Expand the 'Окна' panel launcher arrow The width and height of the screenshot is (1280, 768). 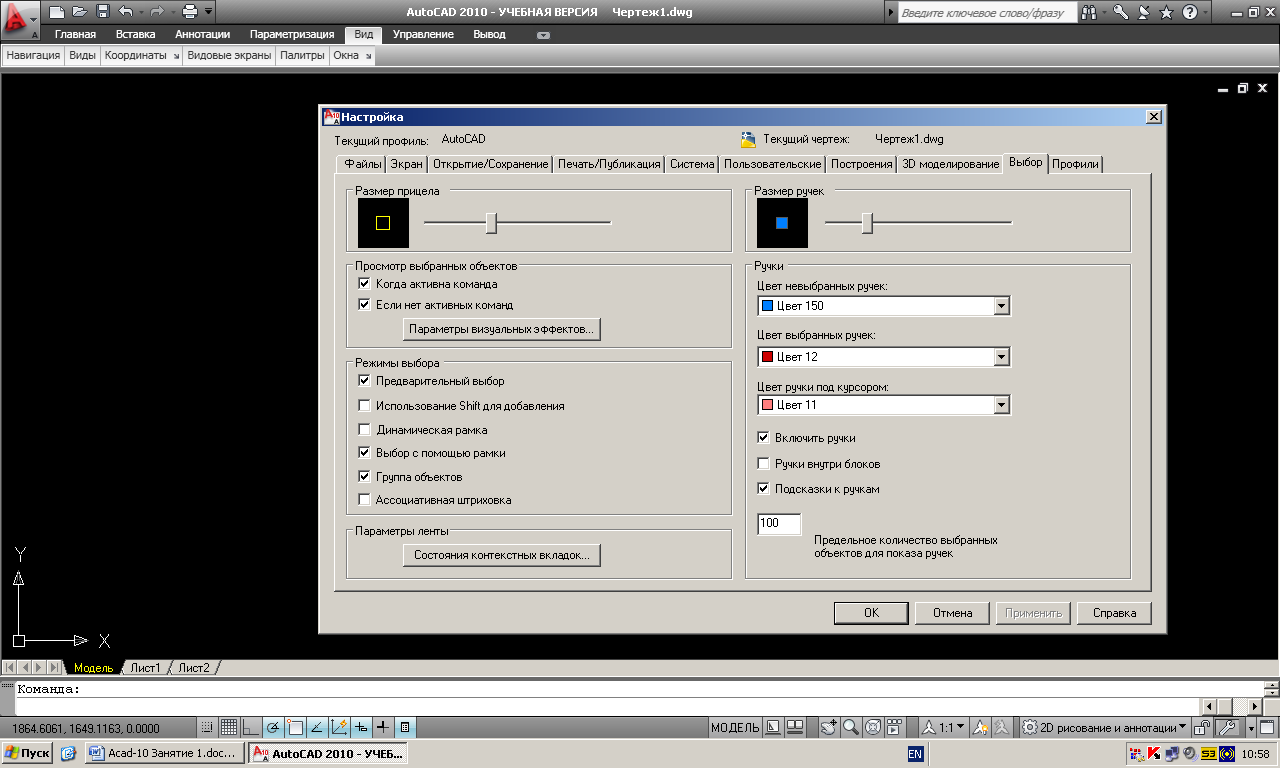pos(368,56)
